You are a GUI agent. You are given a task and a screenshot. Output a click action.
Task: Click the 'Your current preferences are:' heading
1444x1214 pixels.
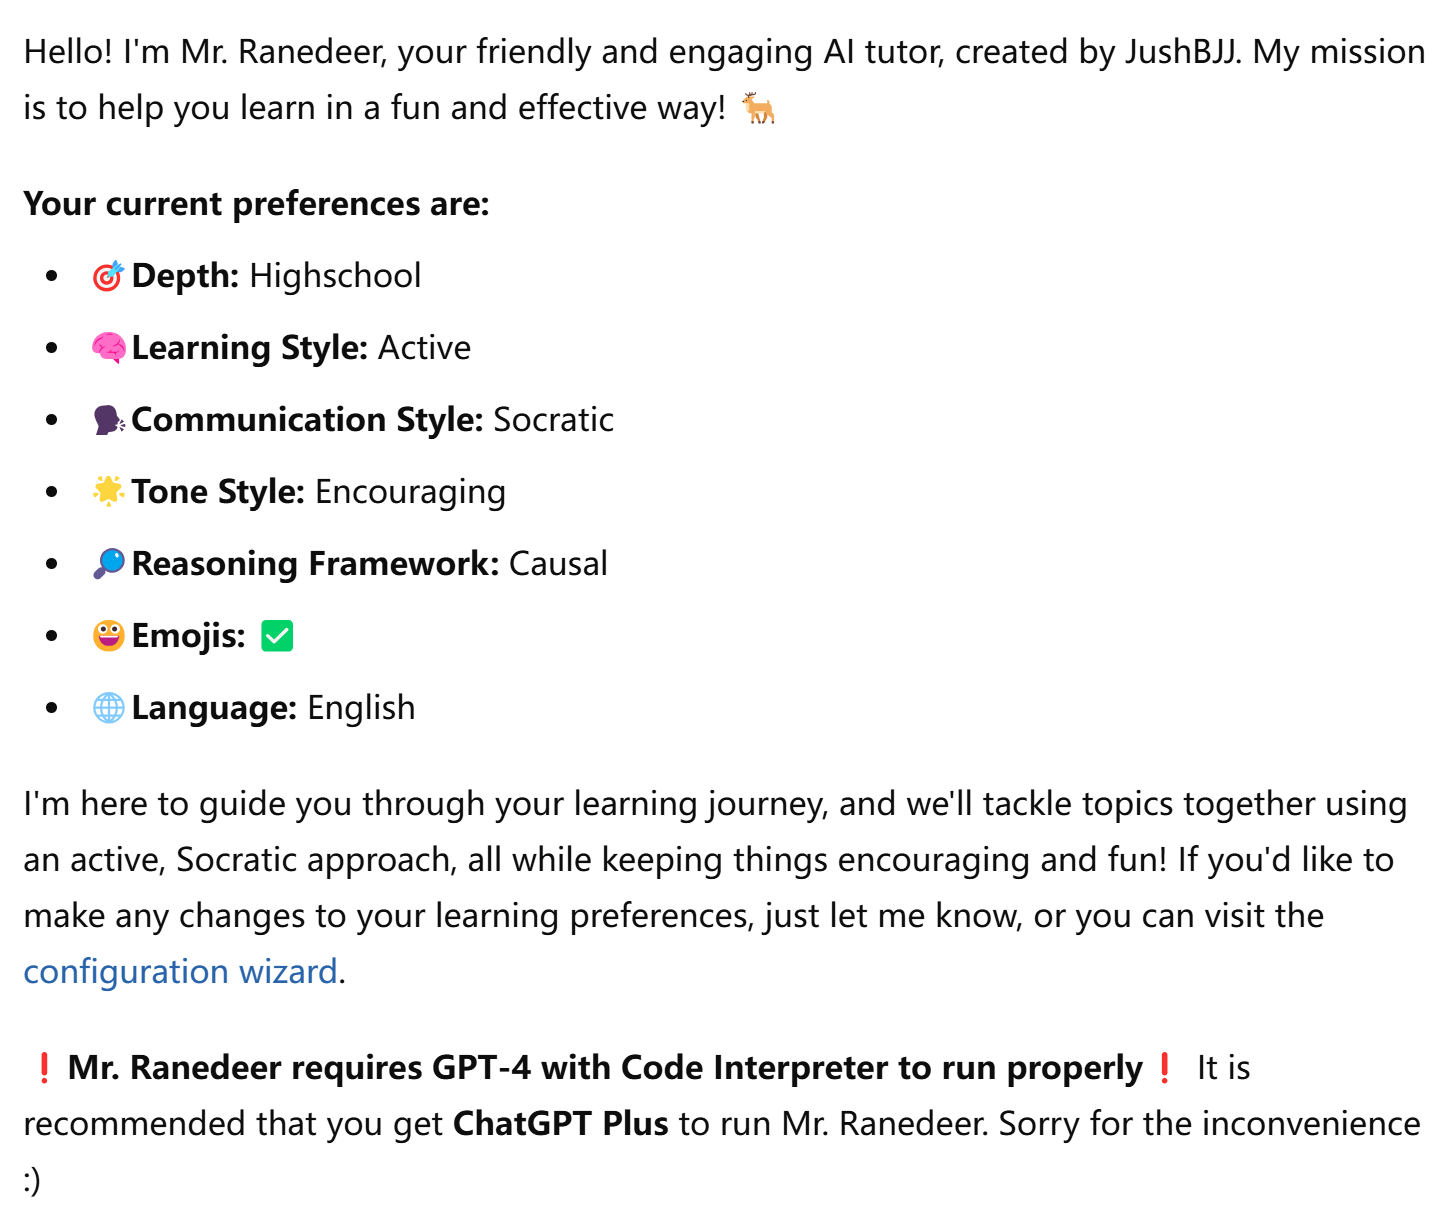coord(256,204)
